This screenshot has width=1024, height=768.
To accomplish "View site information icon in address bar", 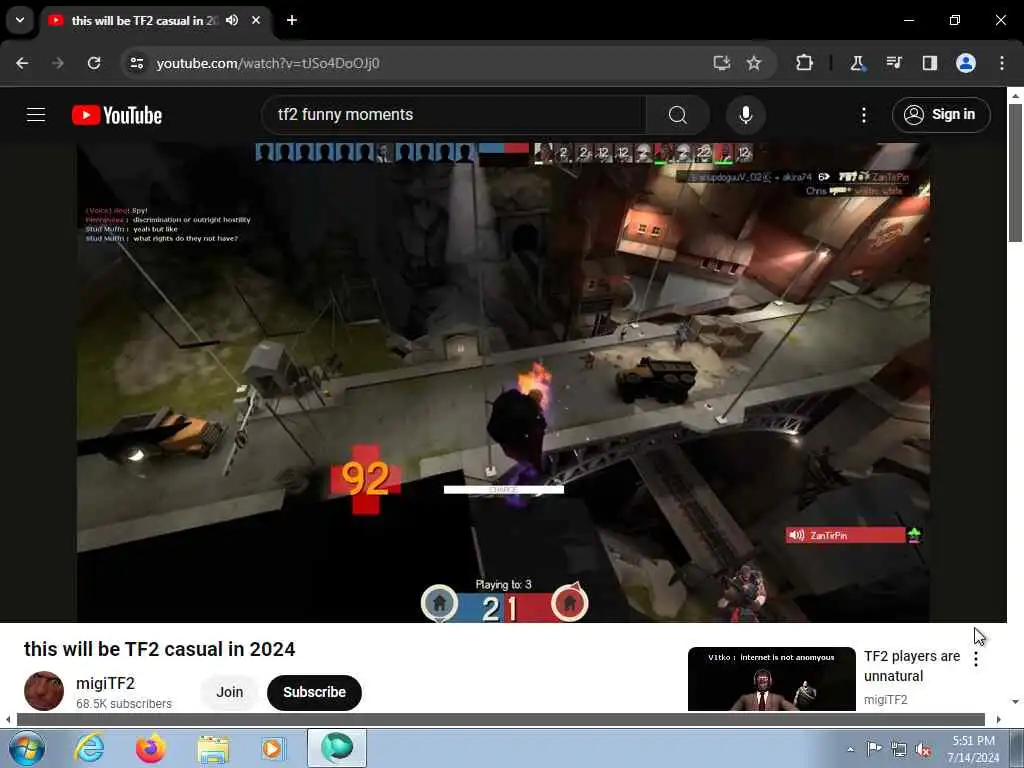I will pyautogui.click(x=136, y=63).
